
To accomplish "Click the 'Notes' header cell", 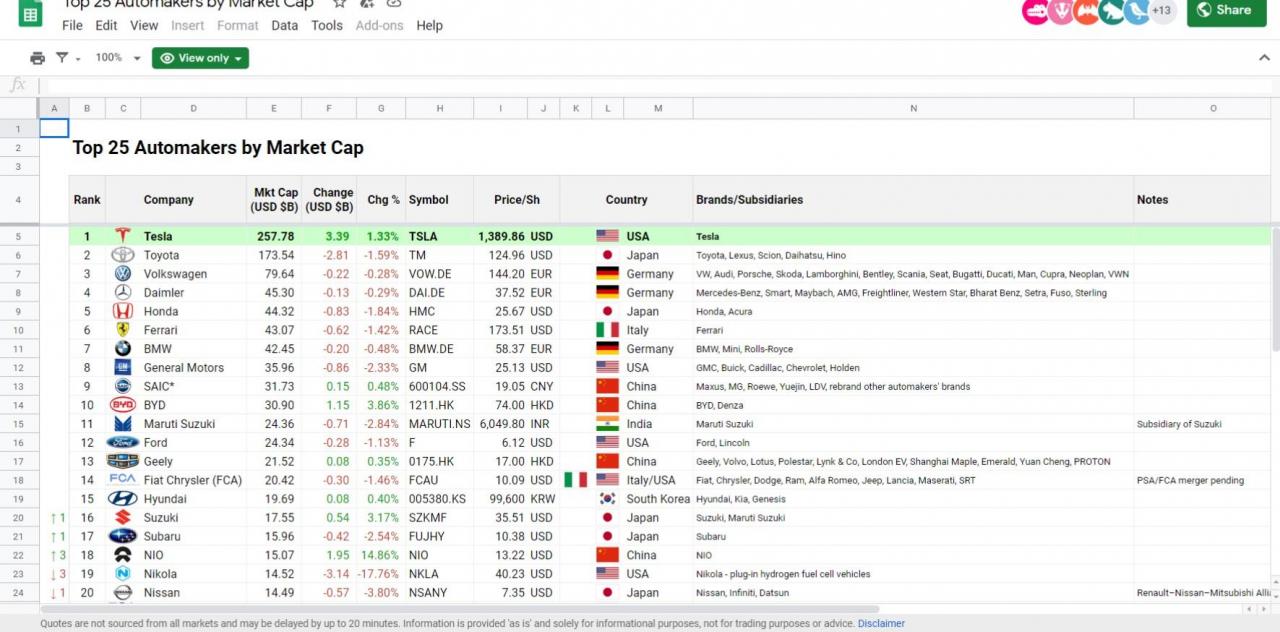I will coord(1202,200).
